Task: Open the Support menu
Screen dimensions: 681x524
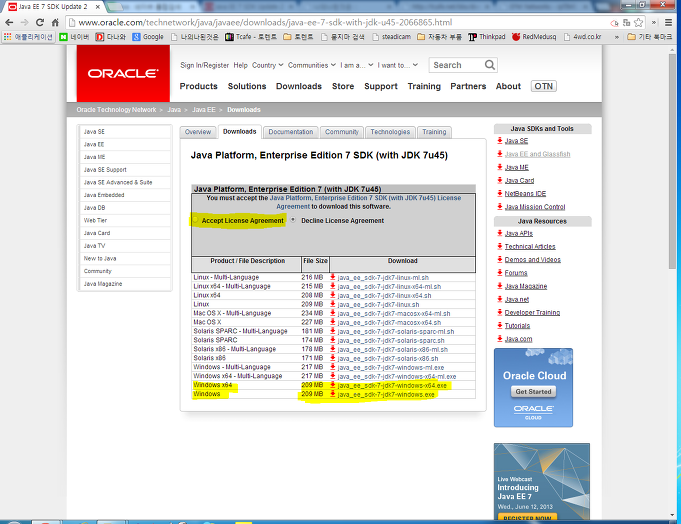Action: coord(381,86)
